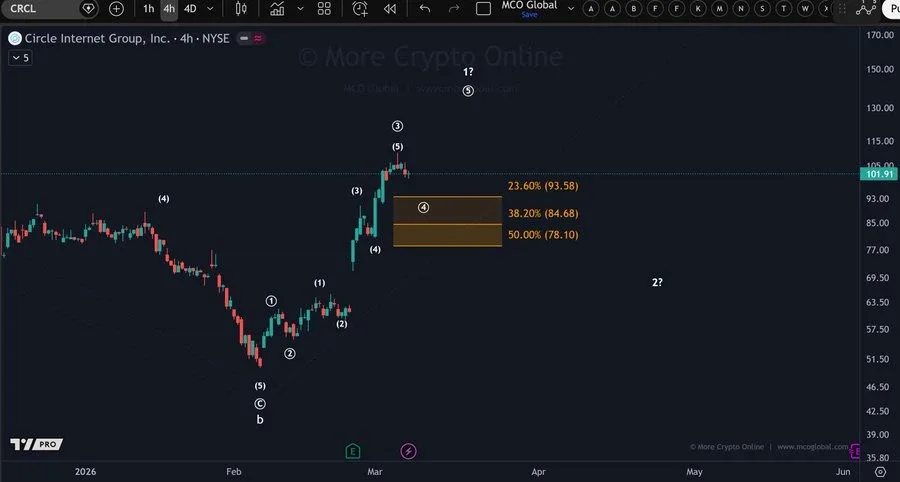Open the line path drawing tool icon
Viewport: 900px width, 482px height.
(x=866, y=9)
